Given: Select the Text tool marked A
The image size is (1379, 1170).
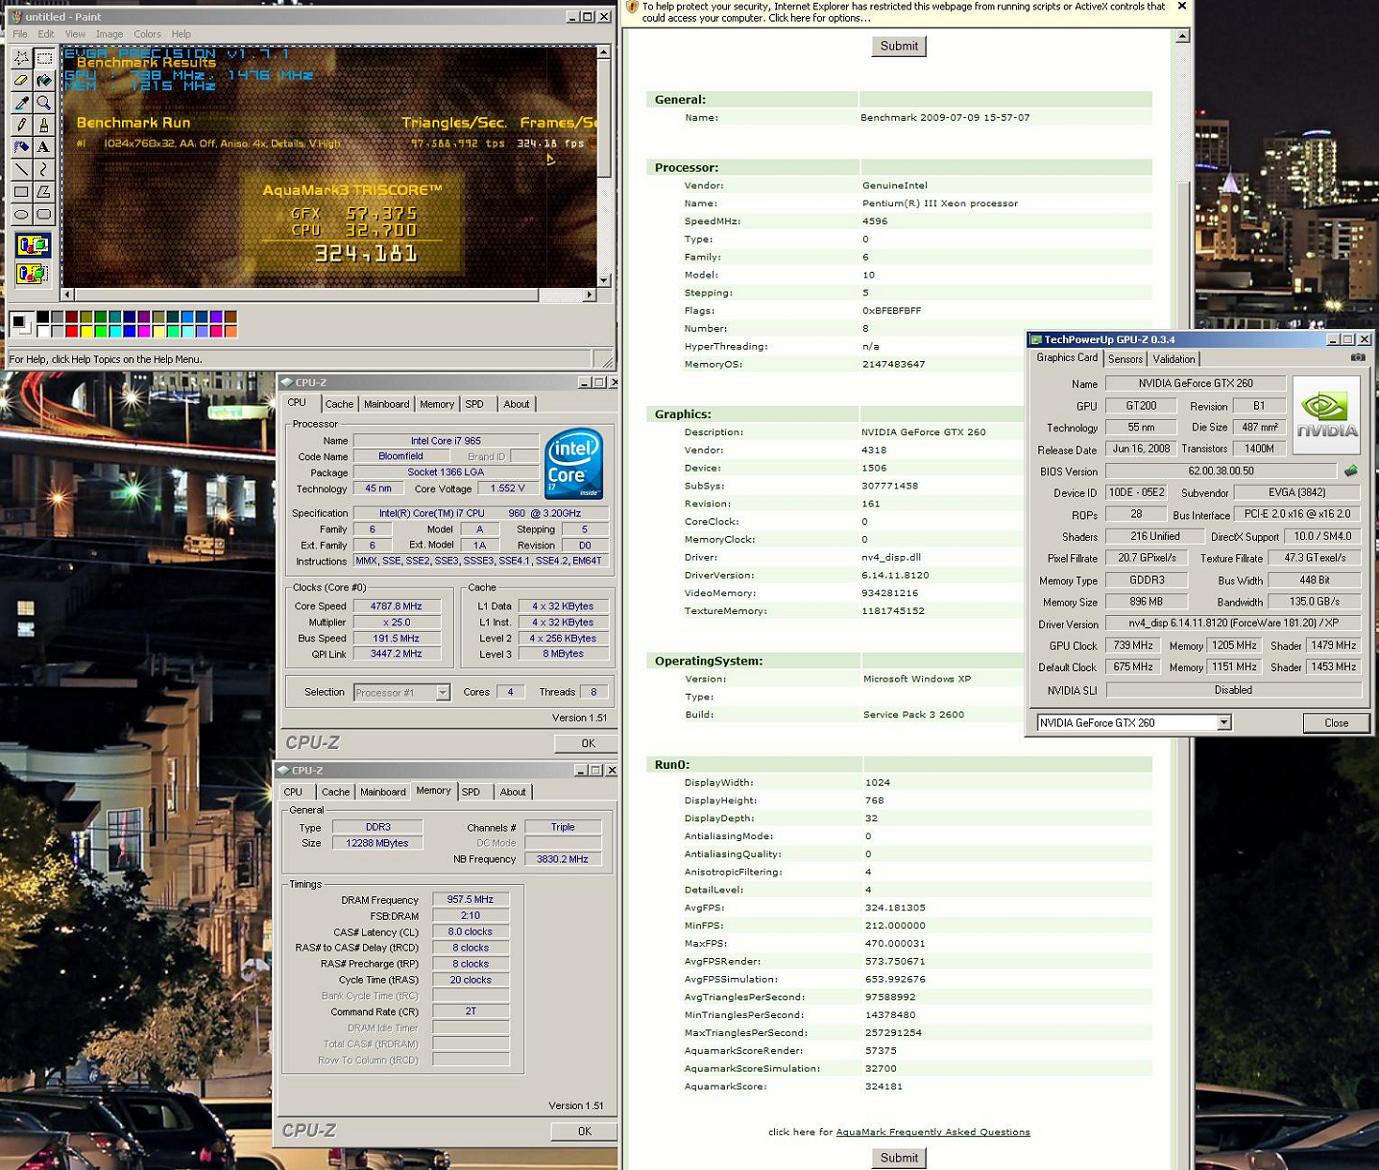Looking at the screenshot, I should click(44, 146).
